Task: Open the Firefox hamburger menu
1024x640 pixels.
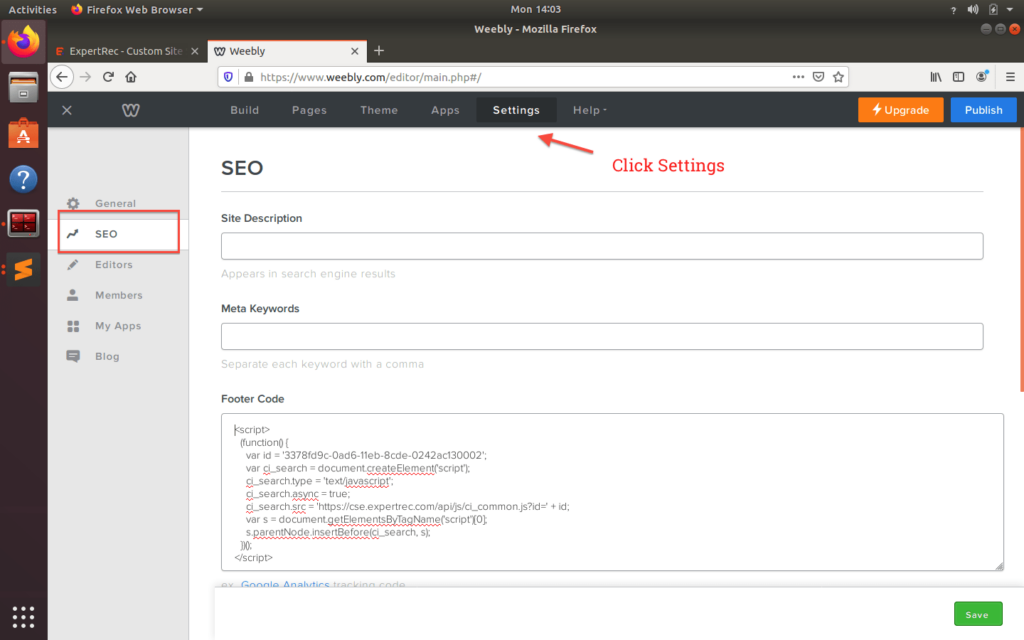Action: (1011, 76)
